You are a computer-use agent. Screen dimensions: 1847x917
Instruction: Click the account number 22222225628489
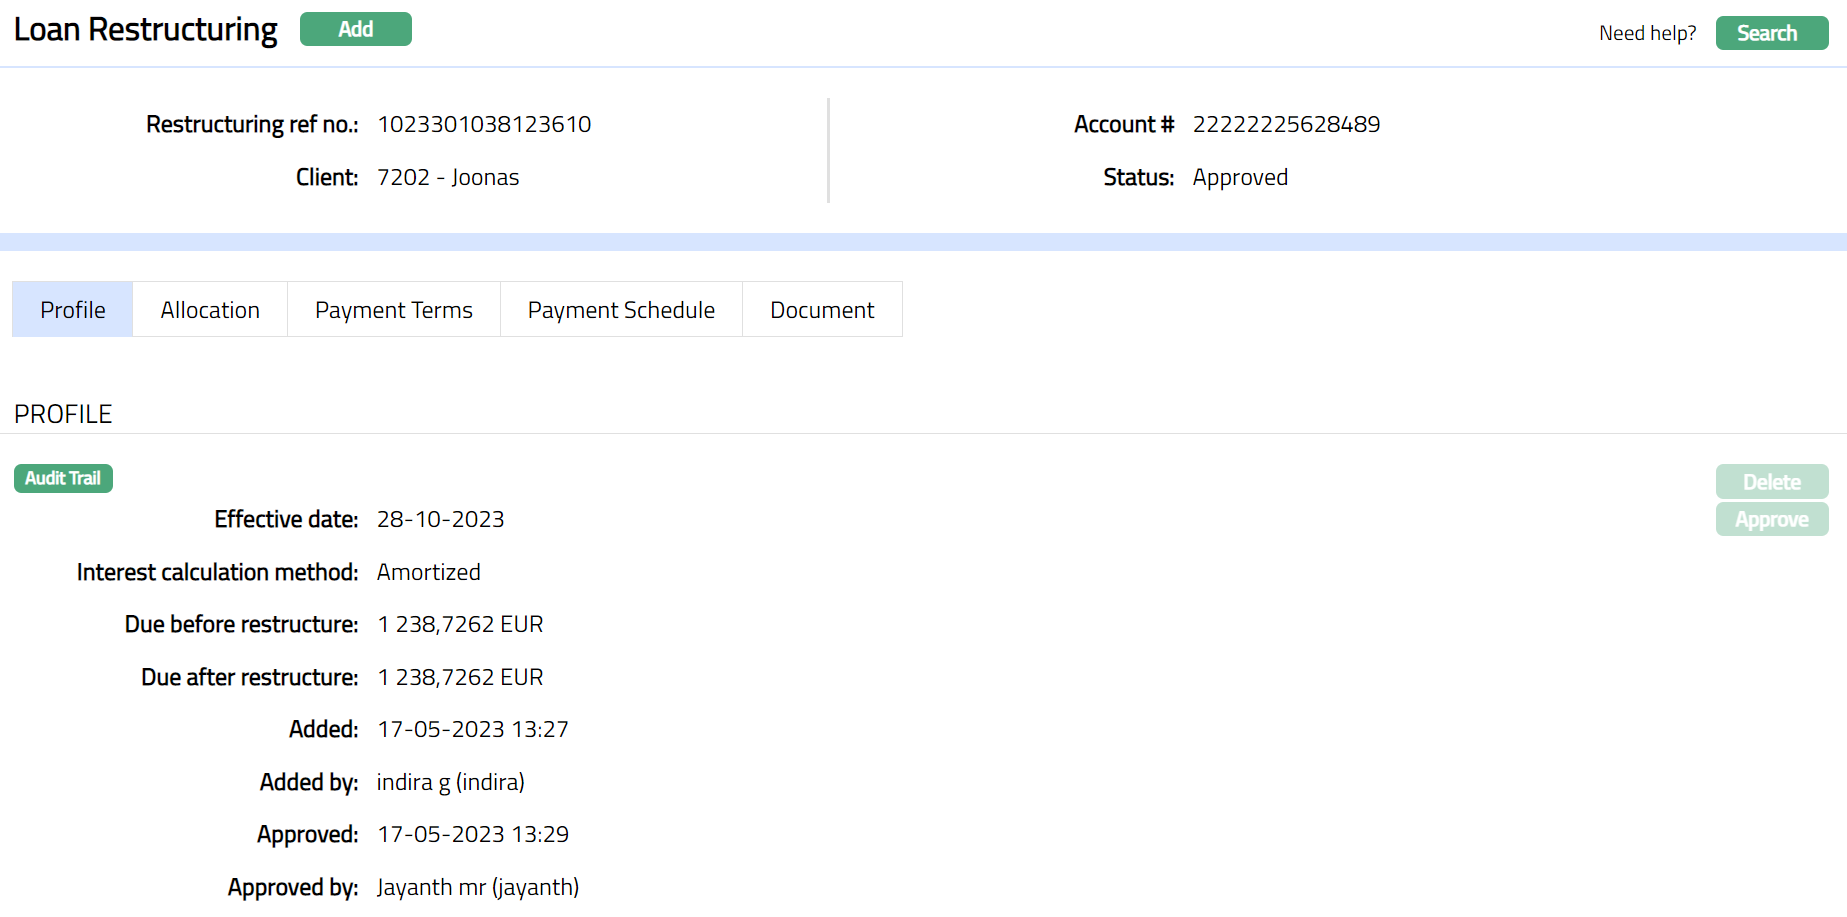click(1286, 124)
